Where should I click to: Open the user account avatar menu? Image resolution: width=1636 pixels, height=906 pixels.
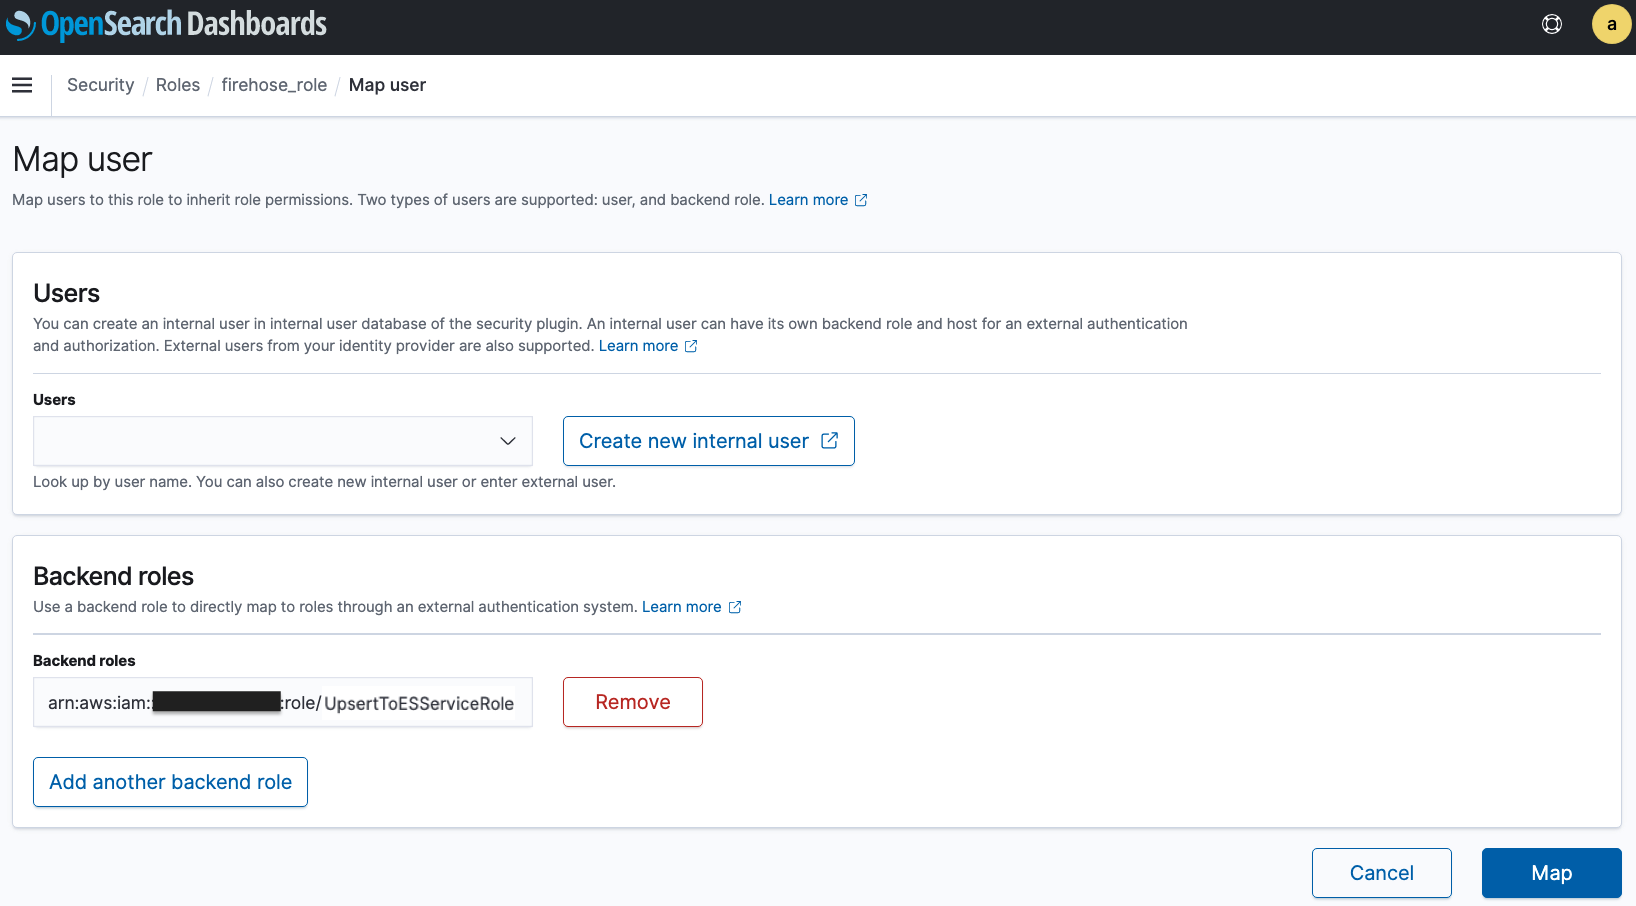coord(1611,24)
